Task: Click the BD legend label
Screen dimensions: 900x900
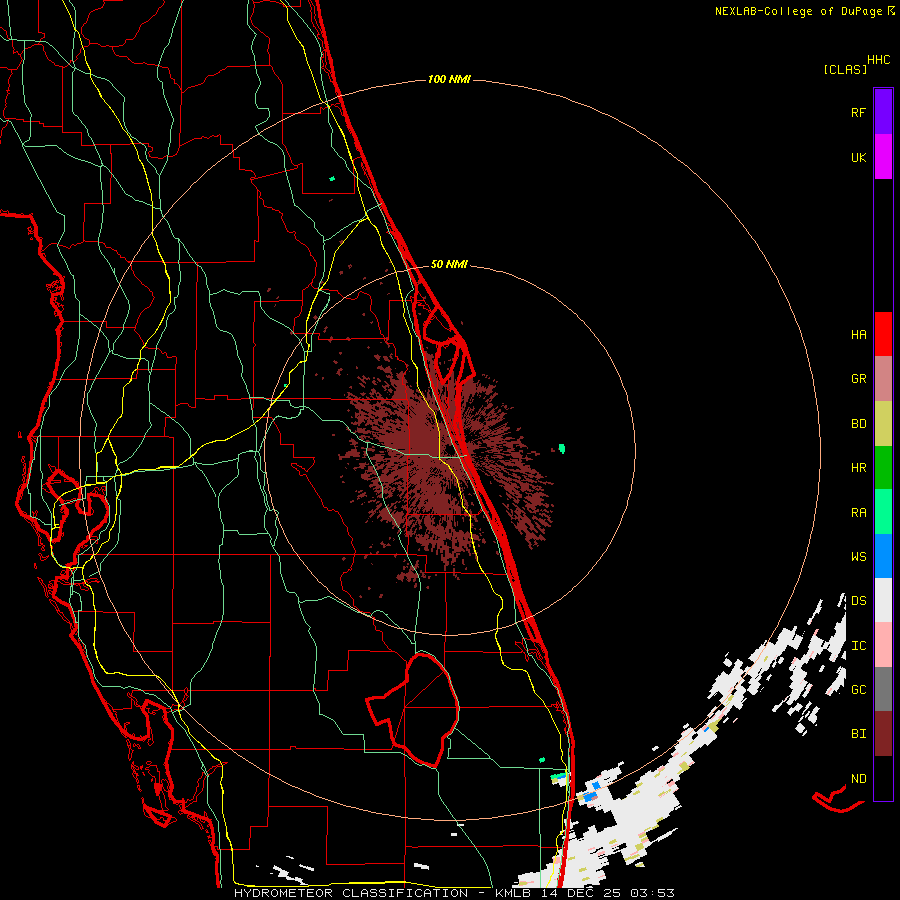Action: pos(858,424)
